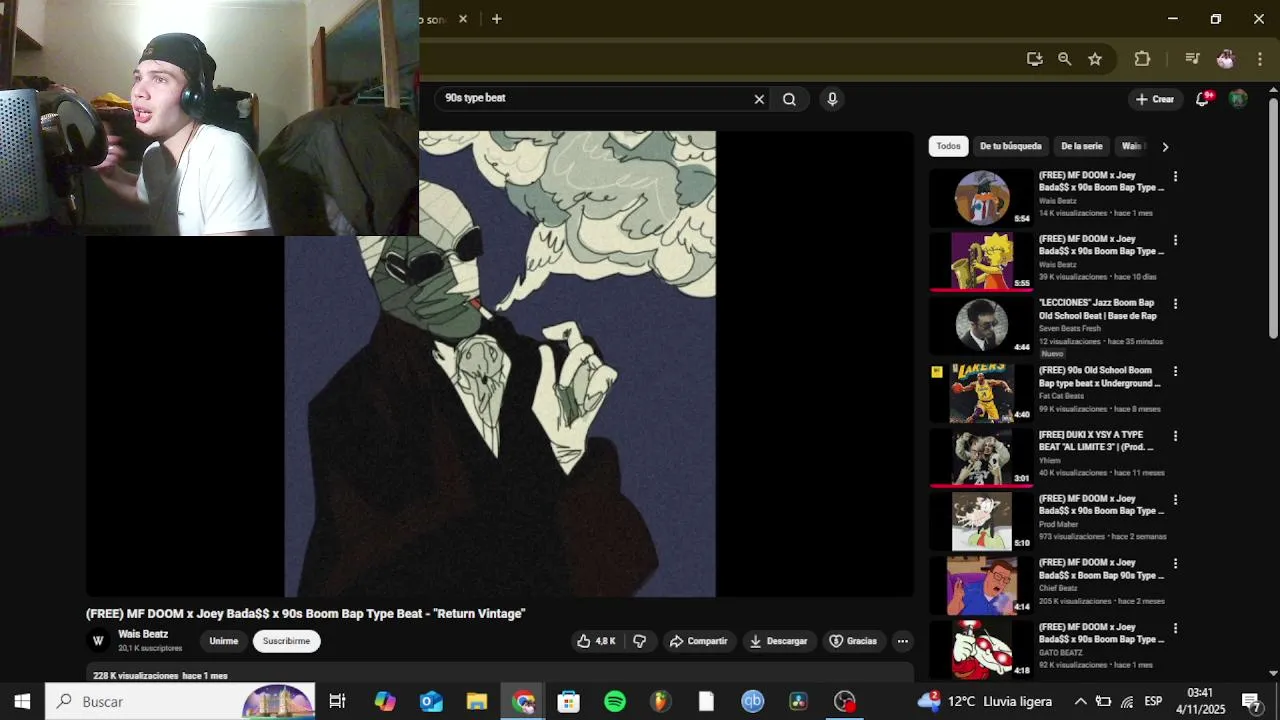
Task: Open the Wais Beatz channel avatar
Action: (x=98, y=641)
